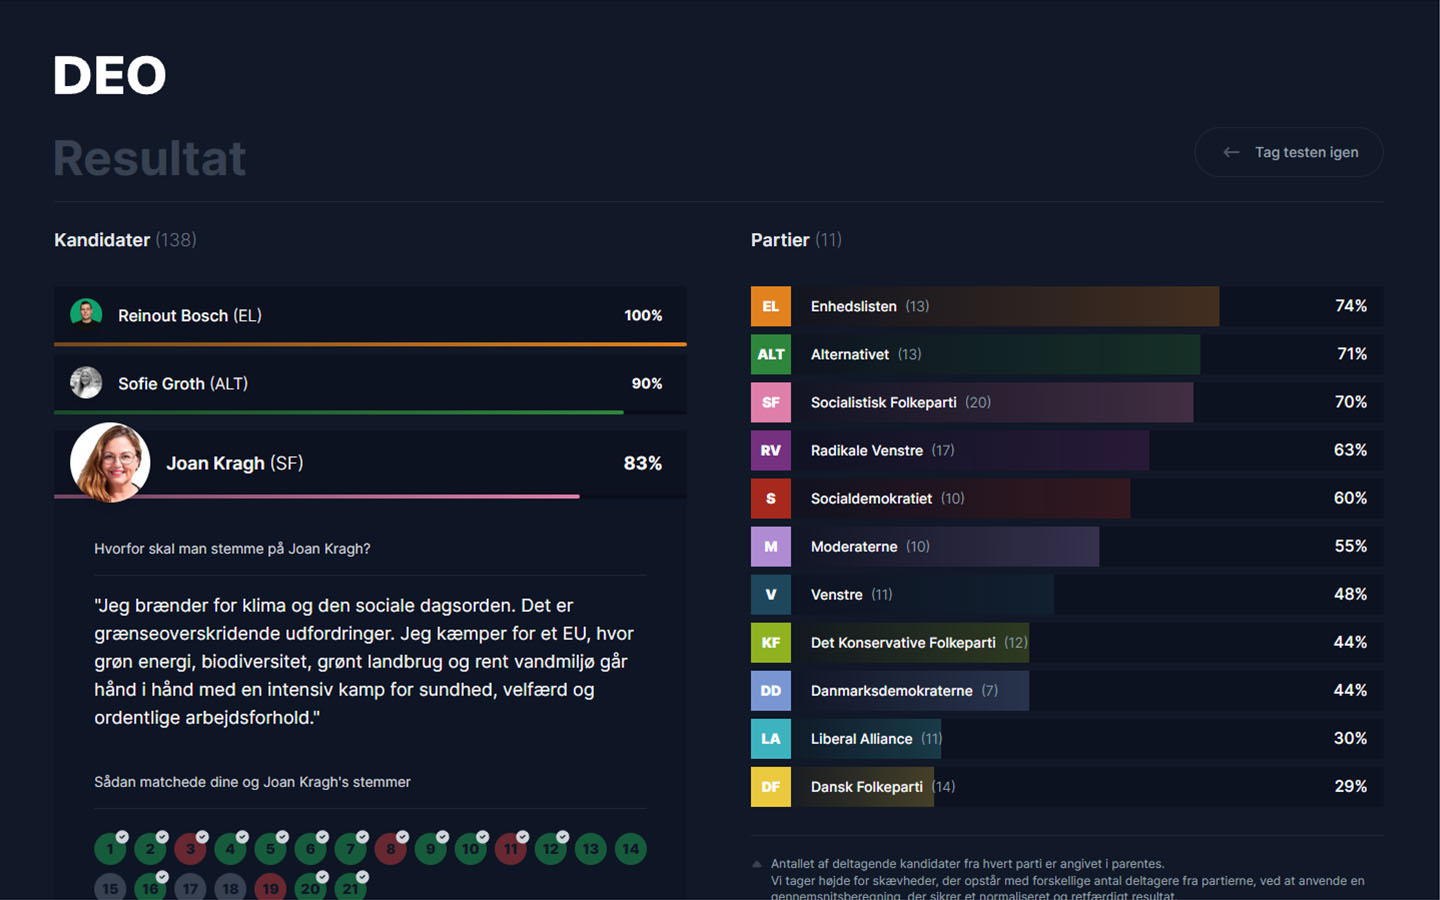Image resolution: width=1440 pixels, height=900 pixels.
Task: Click Sofie Groth's avatar photo
Action: [x=86, y=382]
